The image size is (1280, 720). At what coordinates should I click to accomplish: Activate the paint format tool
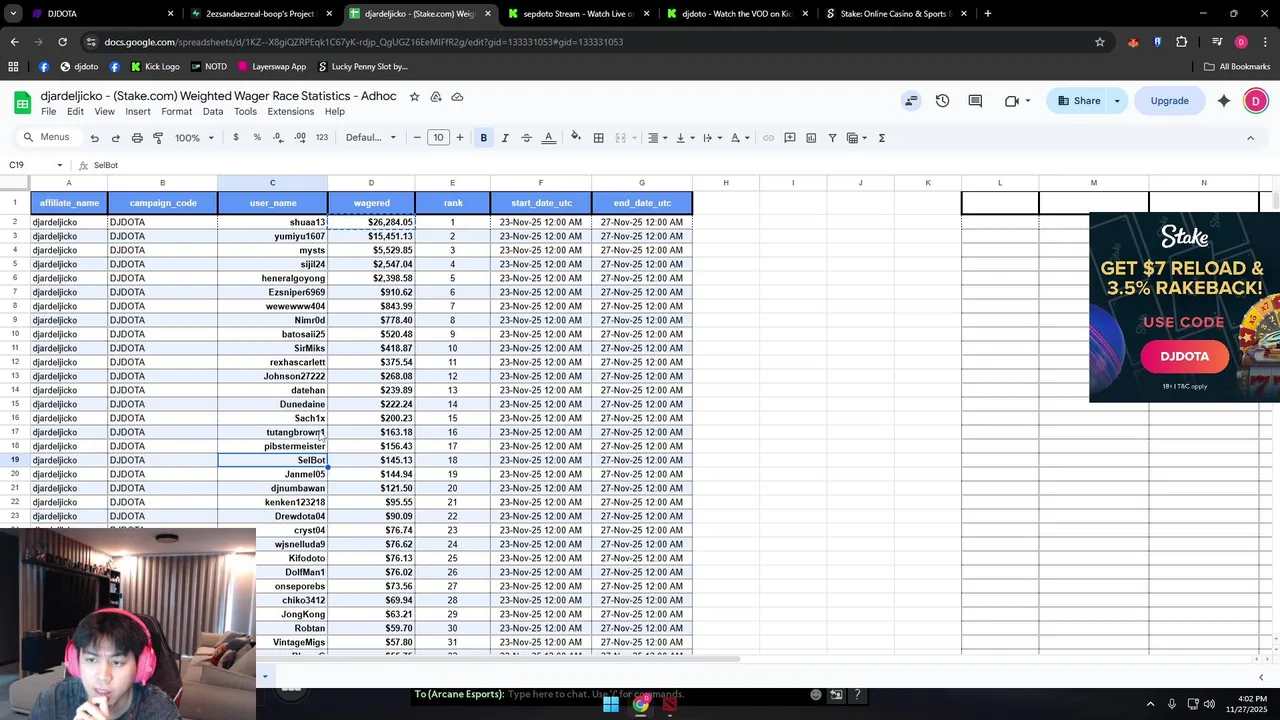(x=158, y=138)
